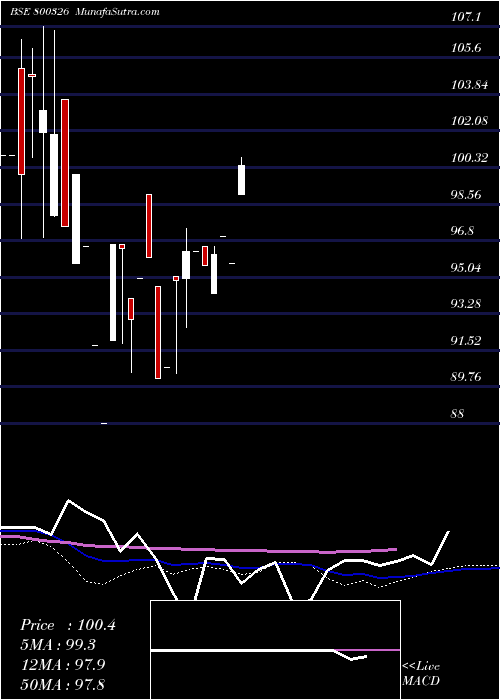Click the 5MA : 99.3 readout
The width and height of the screenshot is (500, 700).
point(58,645)
